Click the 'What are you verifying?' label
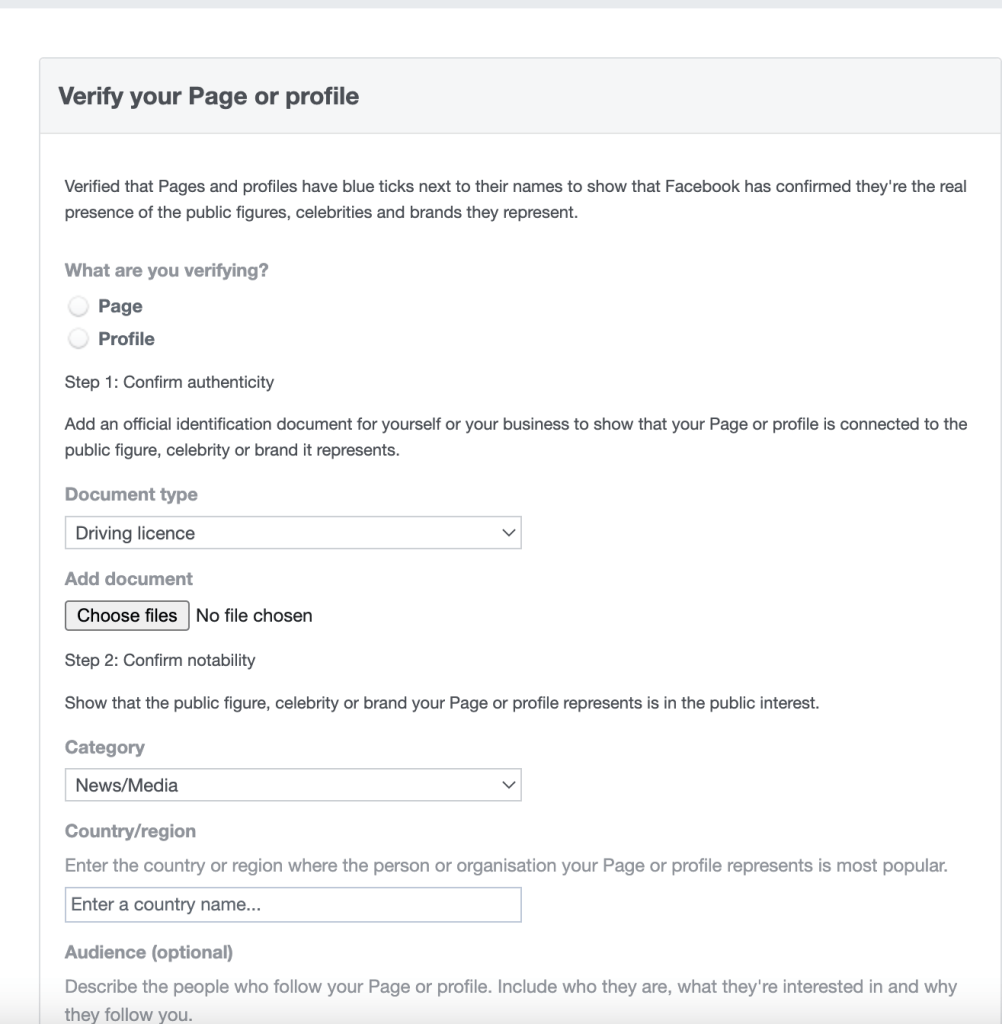 pyautogui.click(x=167, y=270)
